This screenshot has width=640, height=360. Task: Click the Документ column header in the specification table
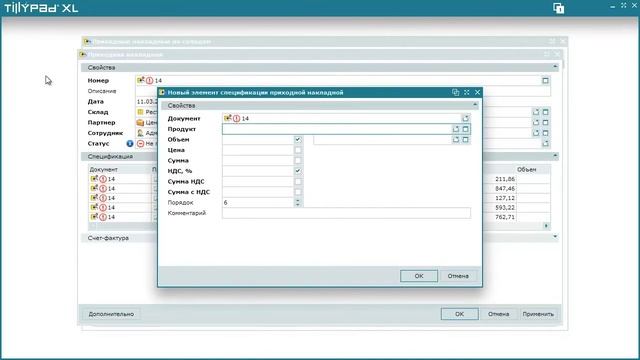[120, 169]
